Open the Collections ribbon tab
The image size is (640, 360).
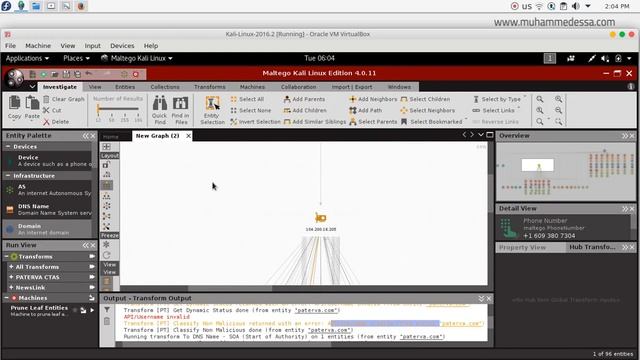[165, 87]
